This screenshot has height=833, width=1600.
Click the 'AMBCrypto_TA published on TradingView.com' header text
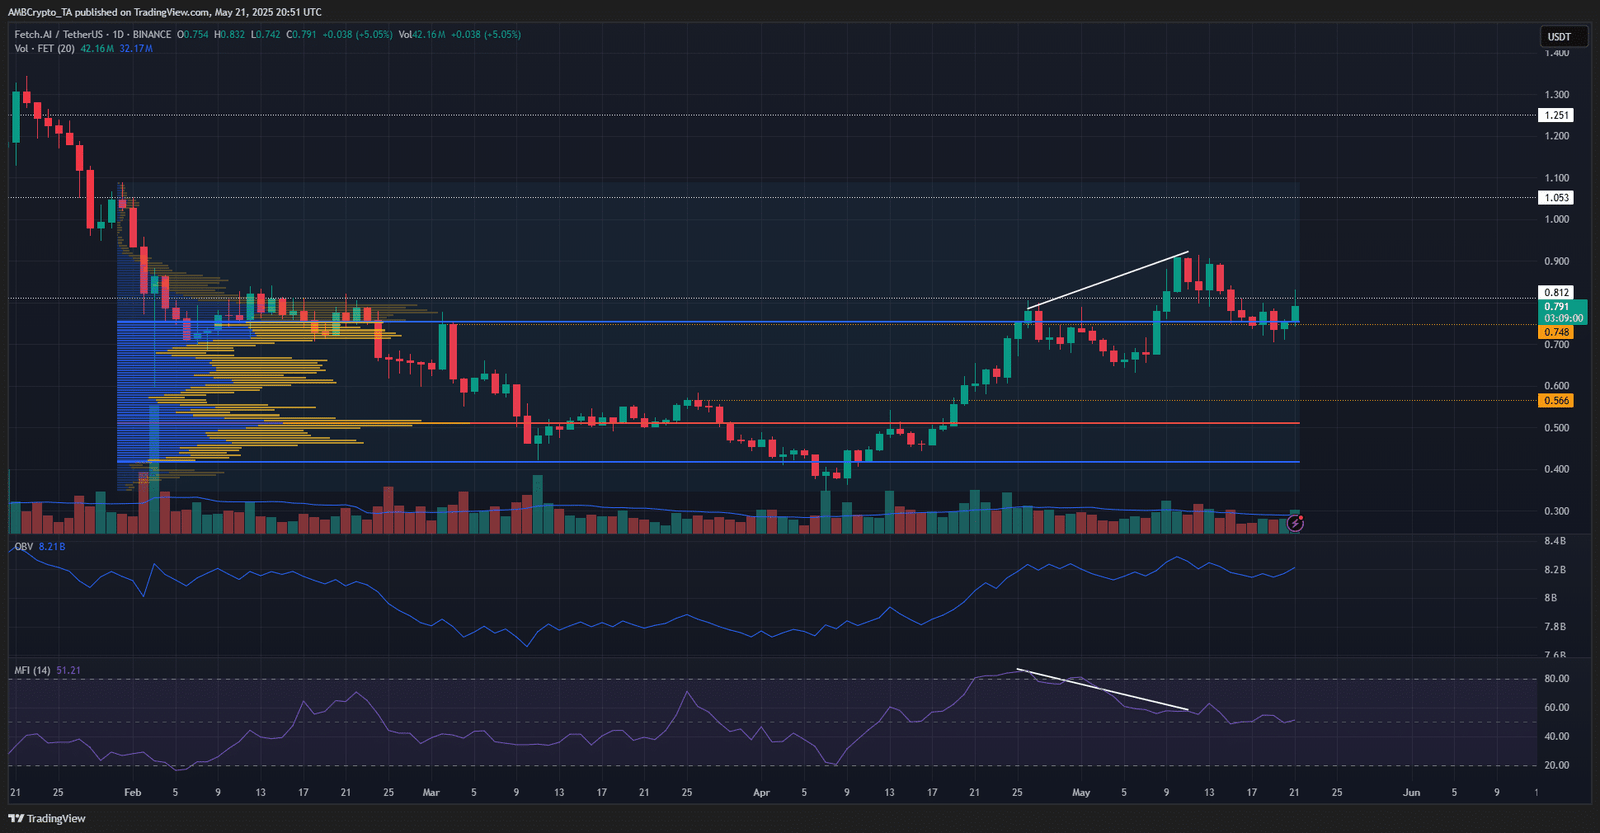tap(109, 12)
